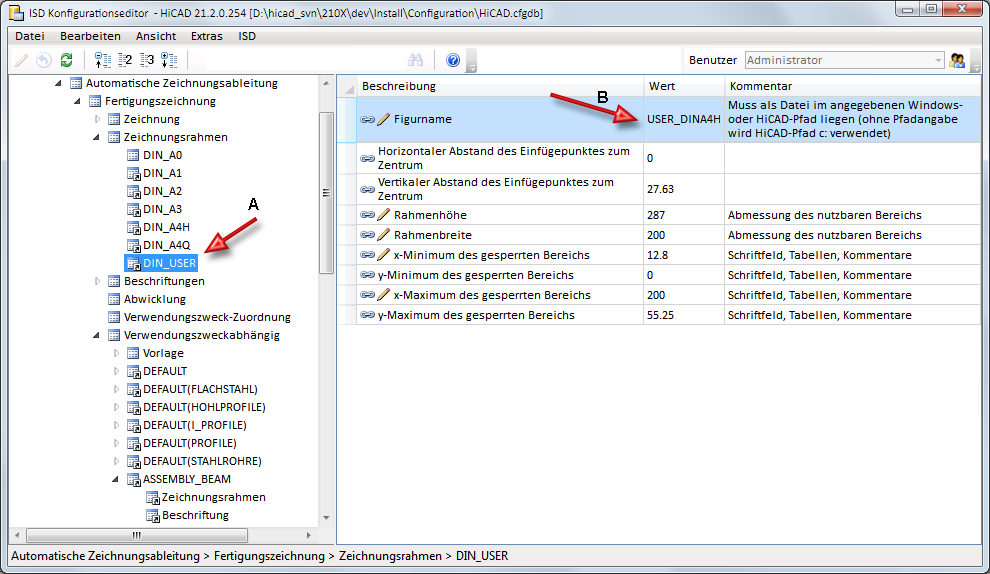990x574 pixels.
Task: Open the Benutzer Administrator dropdown
Action: [x=937, y=60]
